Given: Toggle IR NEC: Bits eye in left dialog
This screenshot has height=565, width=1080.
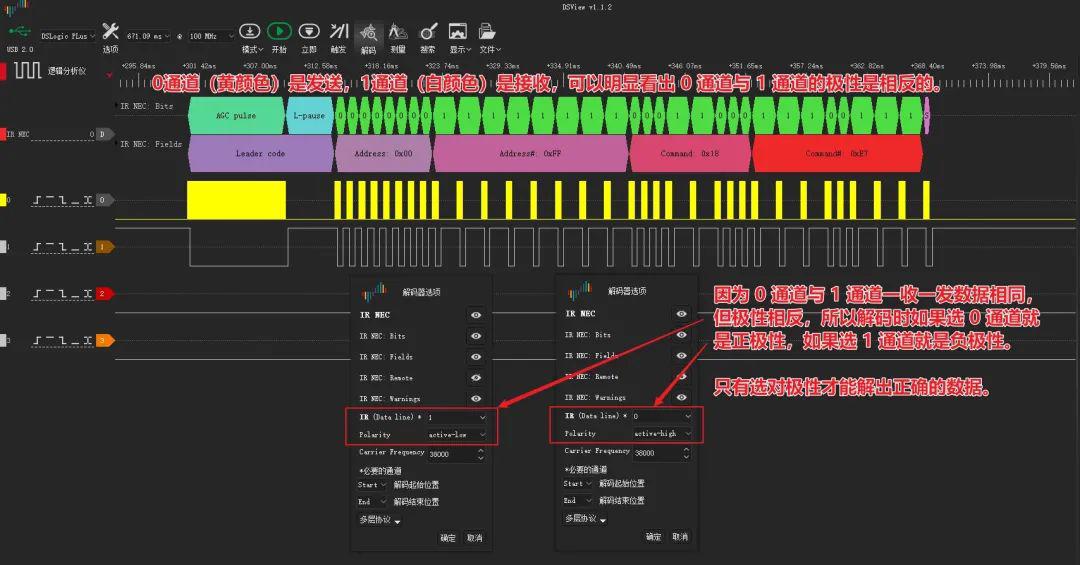Looking at the screenshot, I should (x=476, y=336).
